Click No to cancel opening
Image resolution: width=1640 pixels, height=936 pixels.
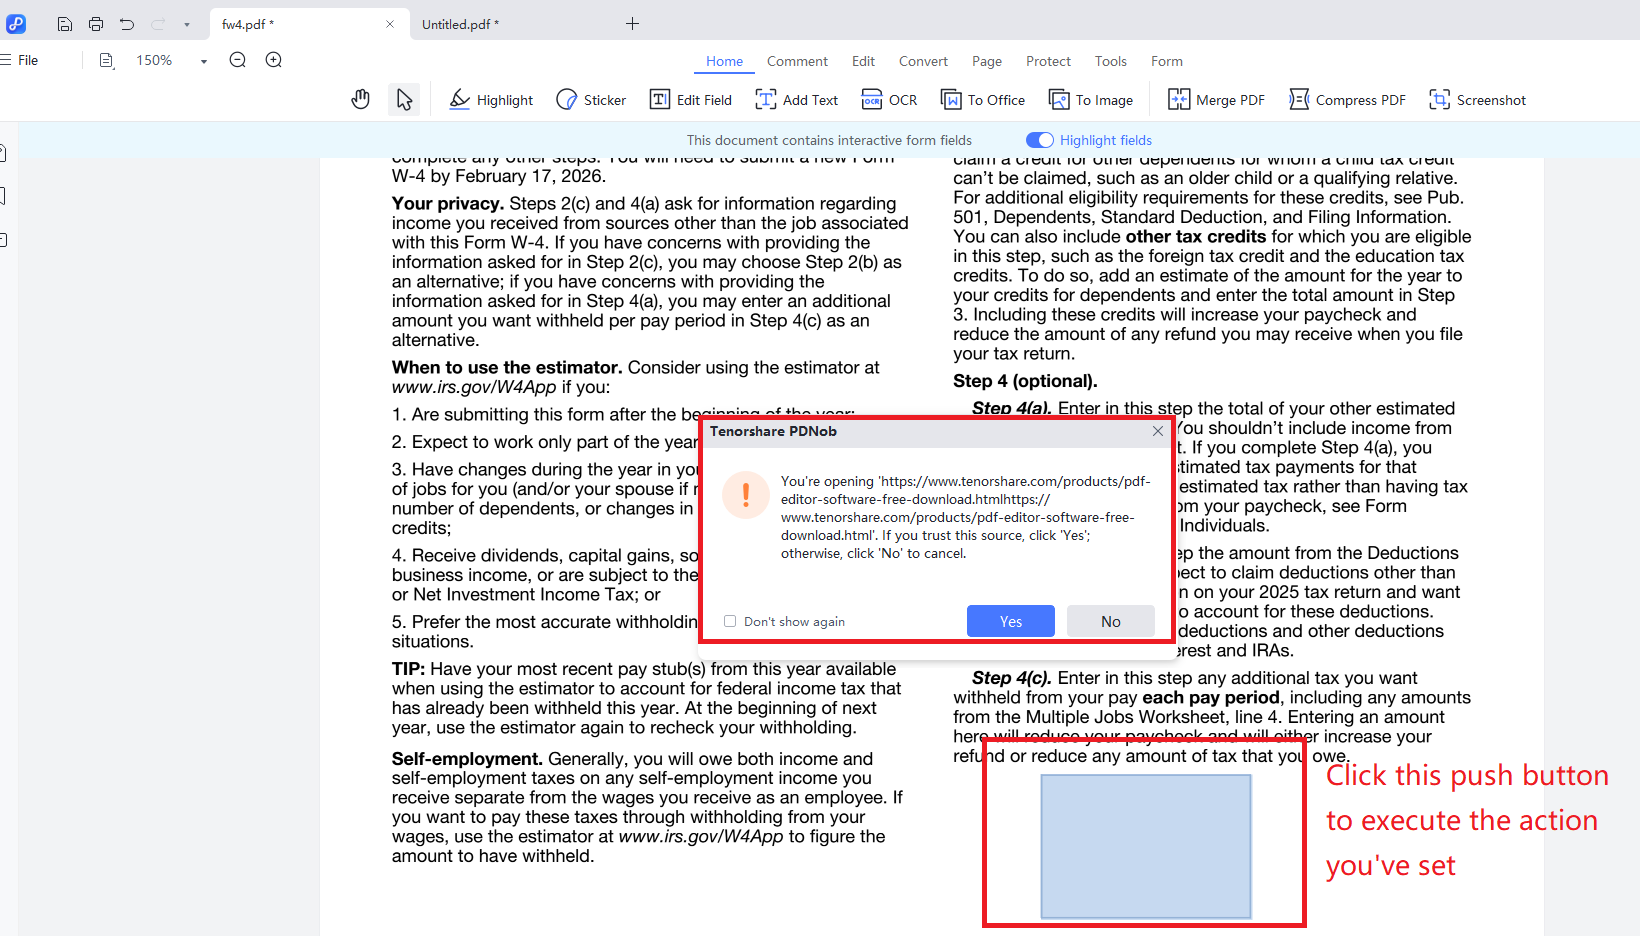1110,621
